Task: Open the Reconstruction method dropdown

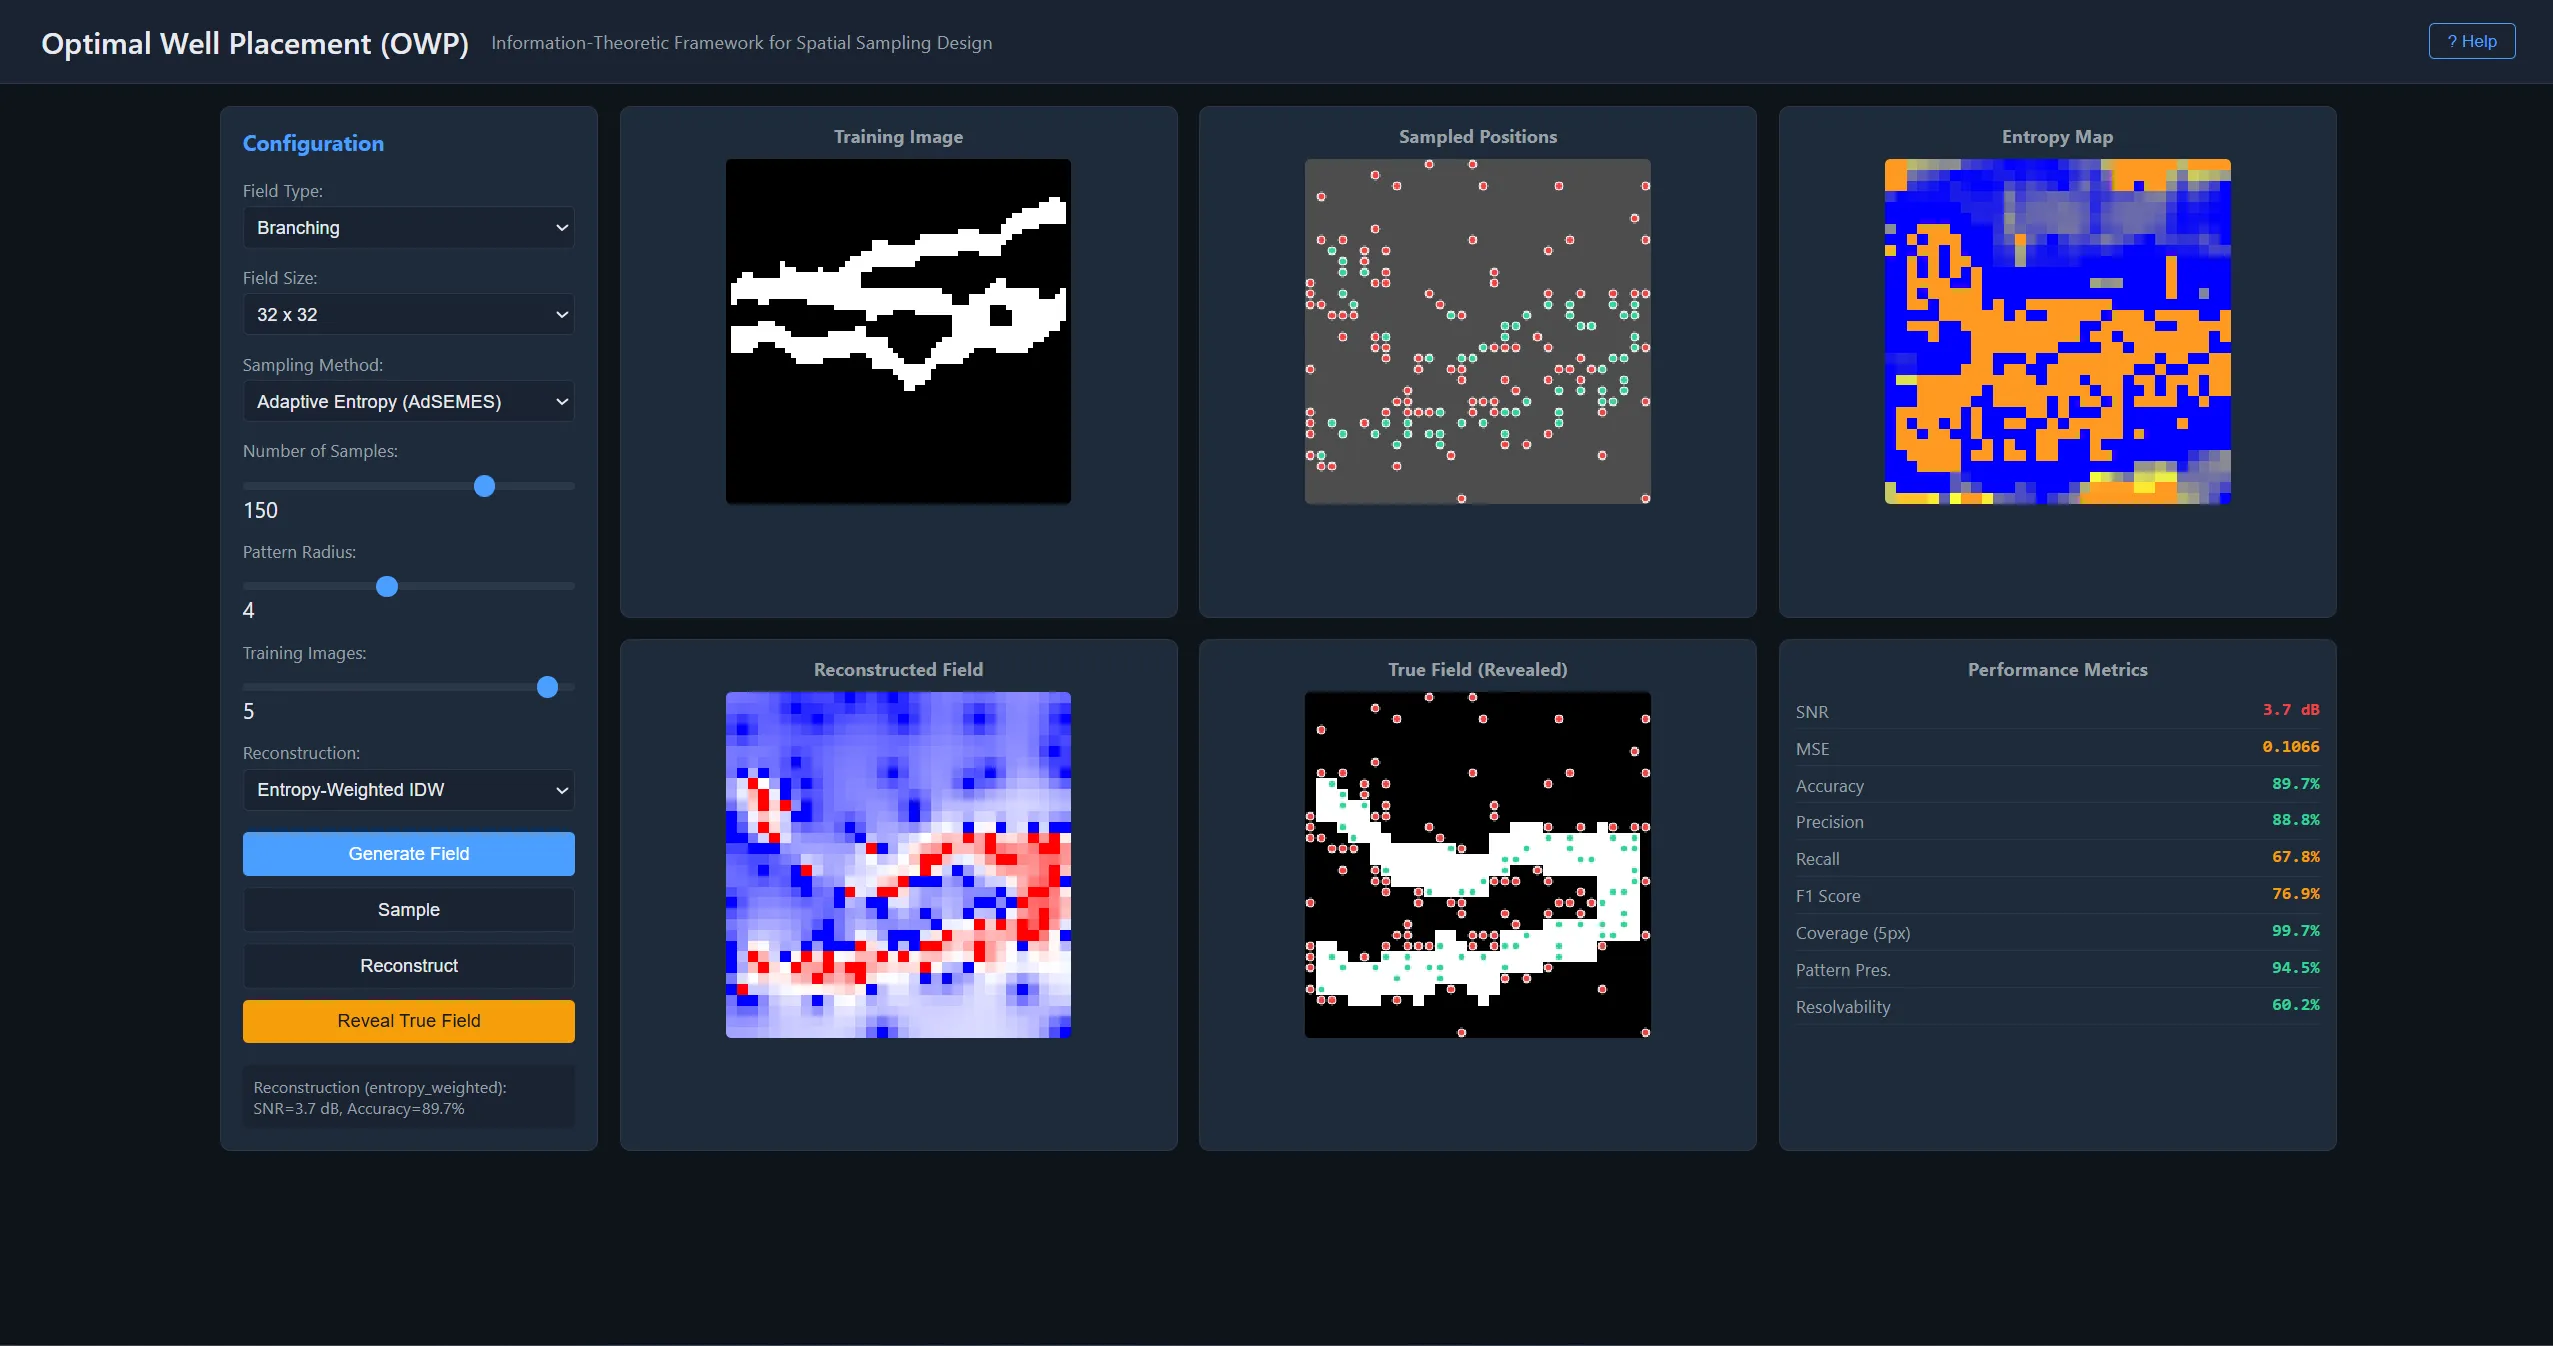Action: [x=408, y=790]
